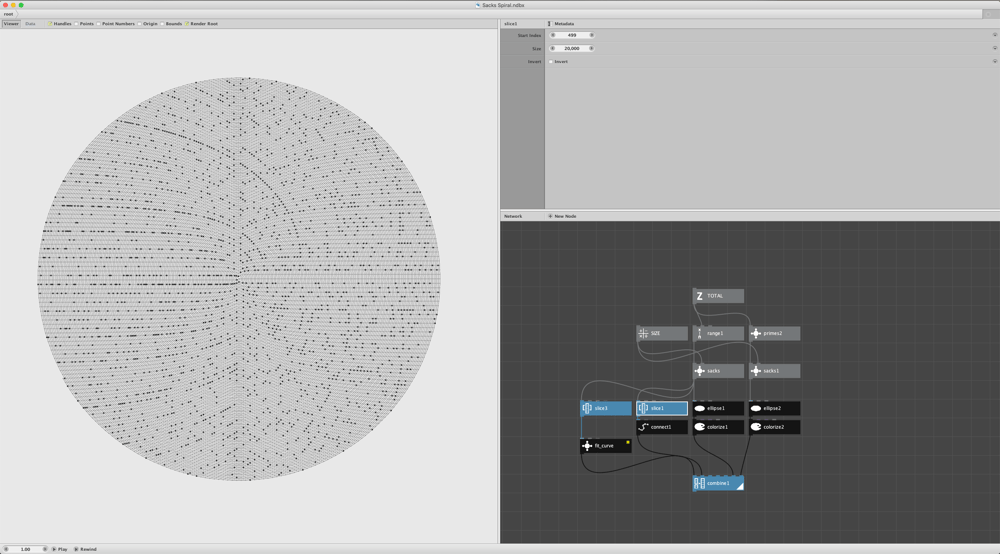
Task: Click the Sacks spiral rendering in viewer
Action: (x=239, y=279)
